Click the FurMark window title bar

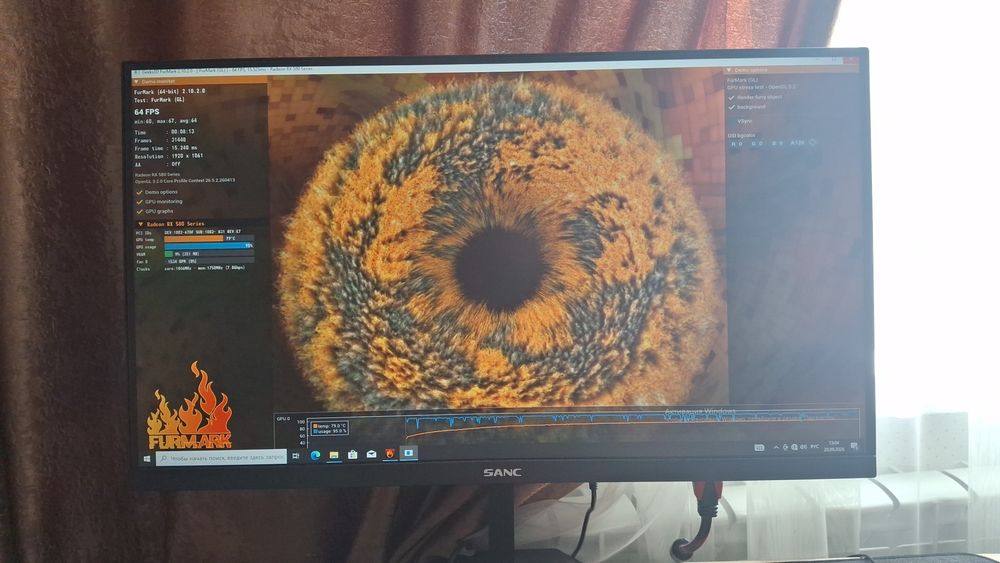click(485, 67)
